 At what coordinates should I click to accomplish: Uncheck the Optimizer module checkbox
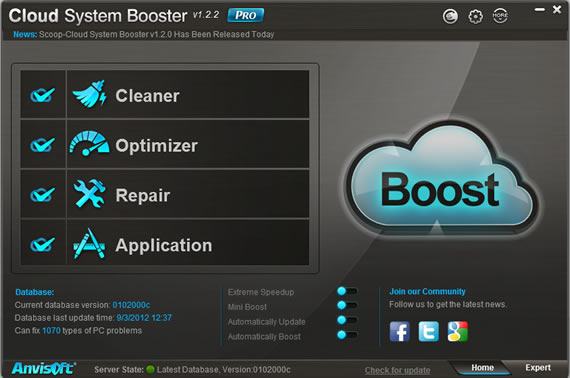(43, 145)
